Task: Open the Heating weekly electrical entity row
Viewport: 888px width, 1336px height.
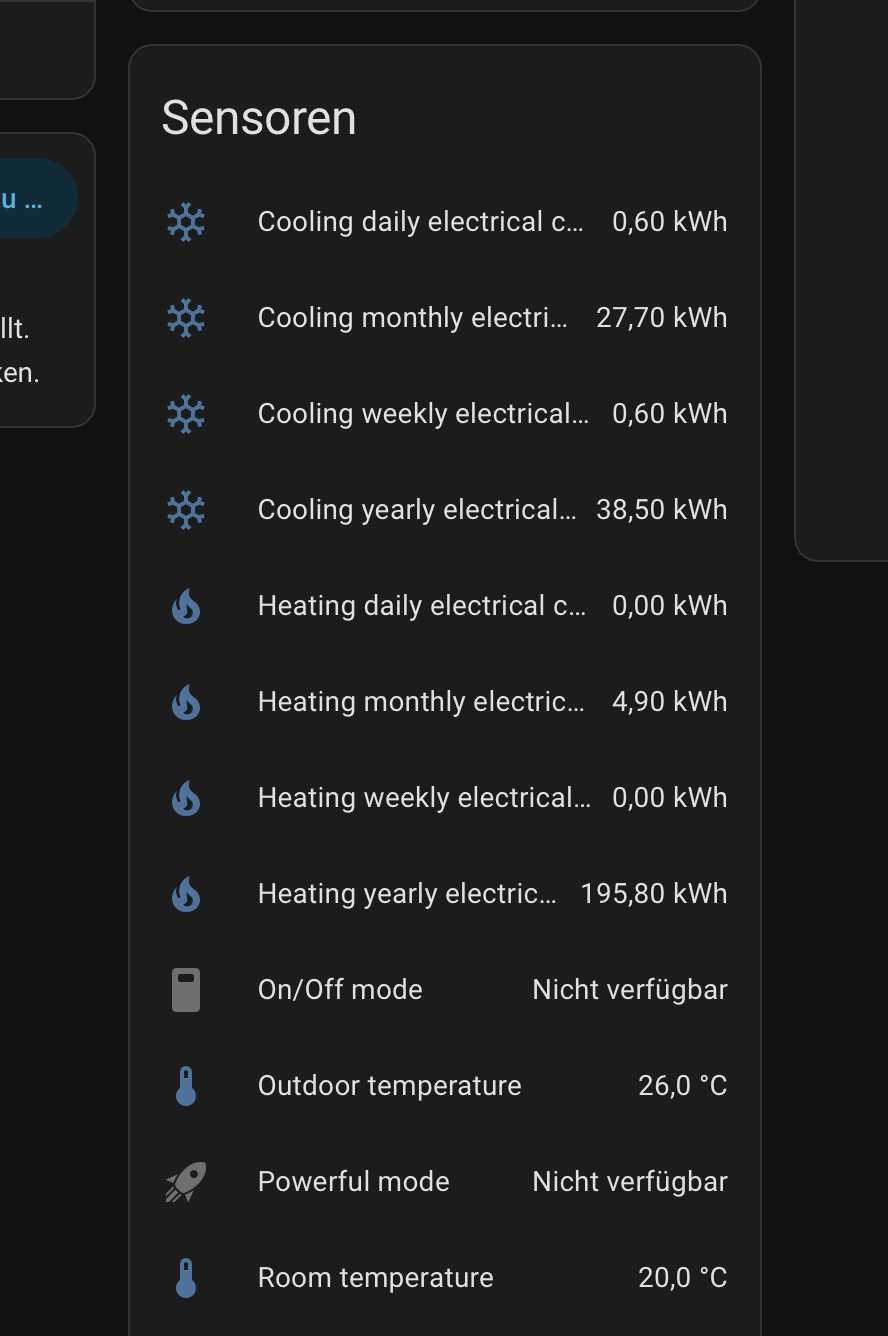Action: click(445, 798)
